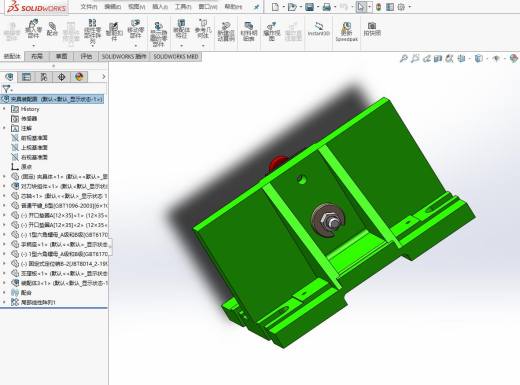
Task: Open dropdown arrow next to Options gear
Action: (410, 7)
